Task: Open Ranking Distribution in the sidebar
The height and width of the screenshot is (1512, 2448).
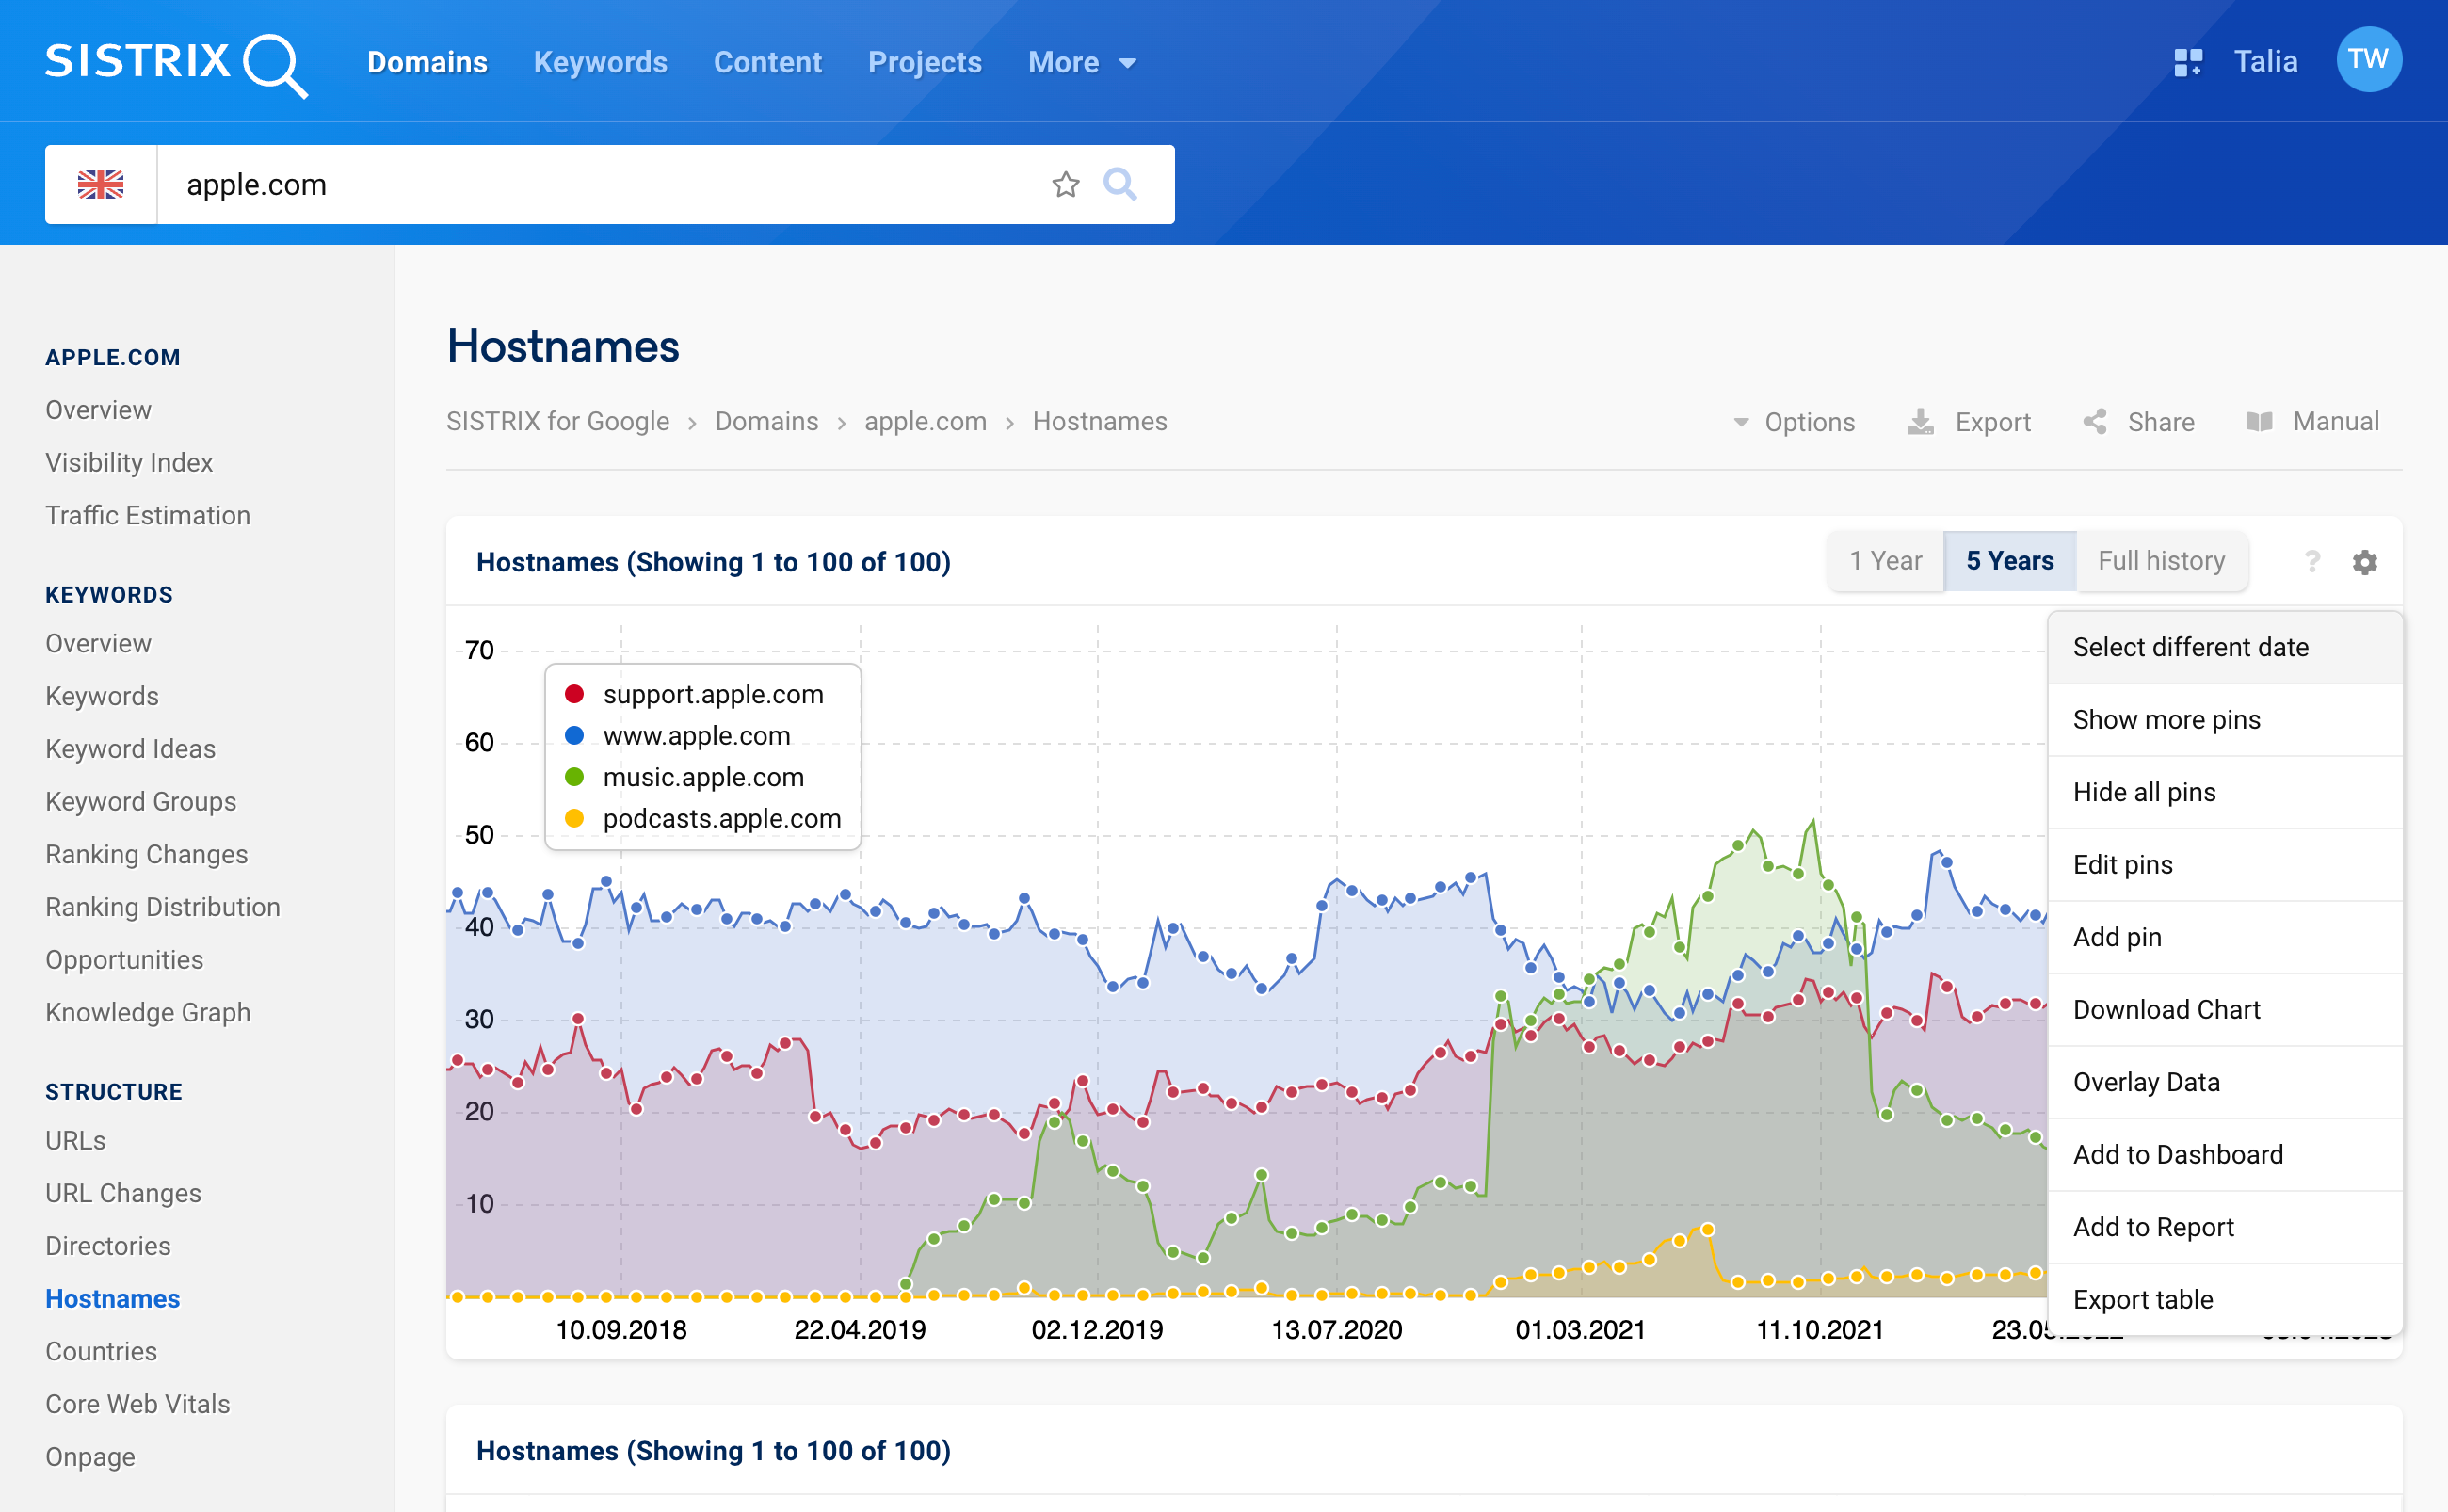Action: [163, 907]
